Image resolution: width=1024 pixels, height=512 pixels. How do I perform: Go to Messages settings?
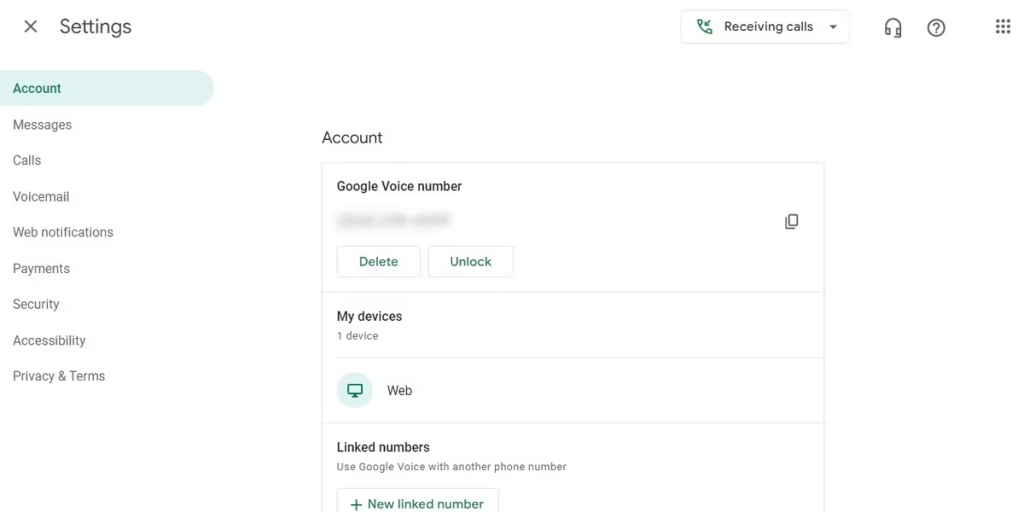click(42, 125)
